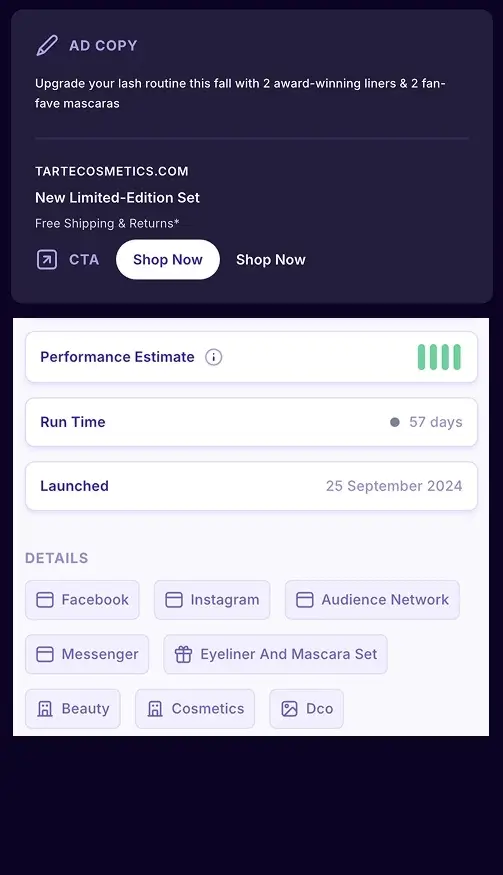This screenshot has width=503, height=875.
Task: Click the building icon in Beauty tag
Action: click(x=45, y=709)
